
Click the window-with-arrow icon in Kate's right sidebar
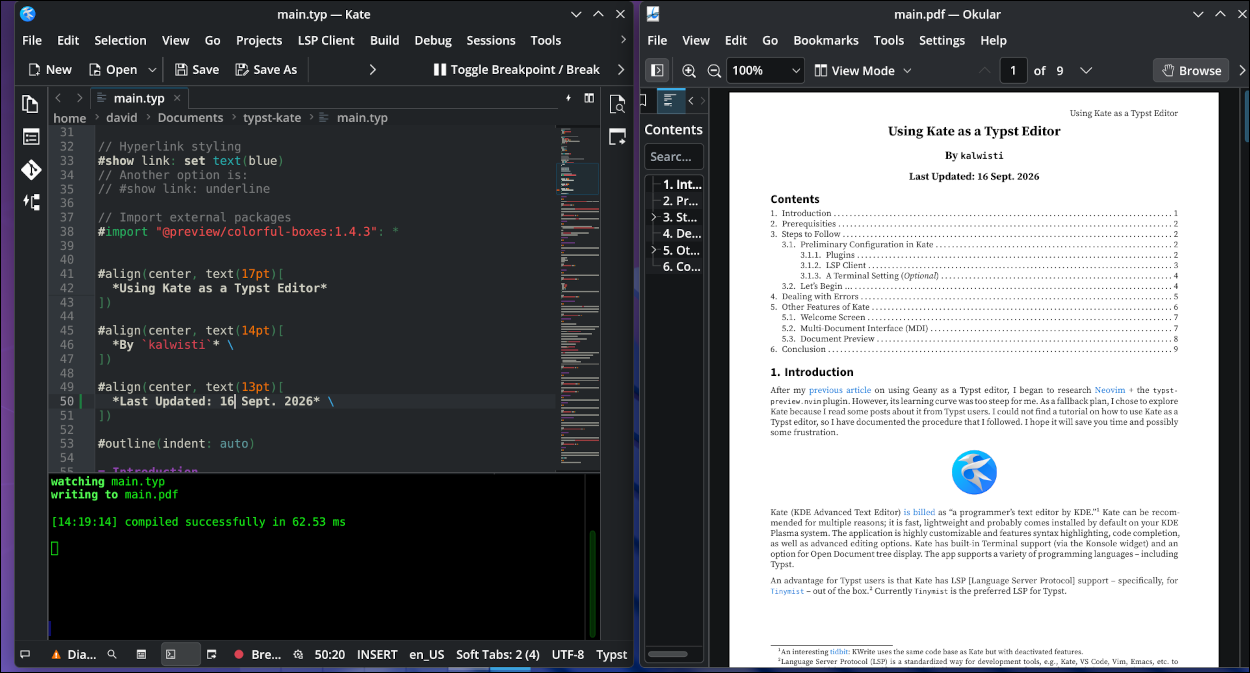pyautogui.click(x=617, y=137)
